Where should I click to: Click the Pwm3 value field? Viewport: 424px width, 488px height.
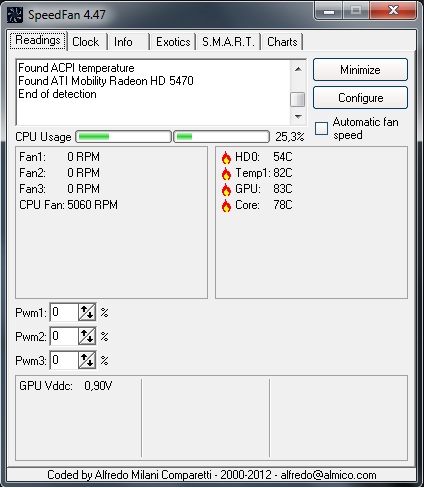tap(64, 360)
